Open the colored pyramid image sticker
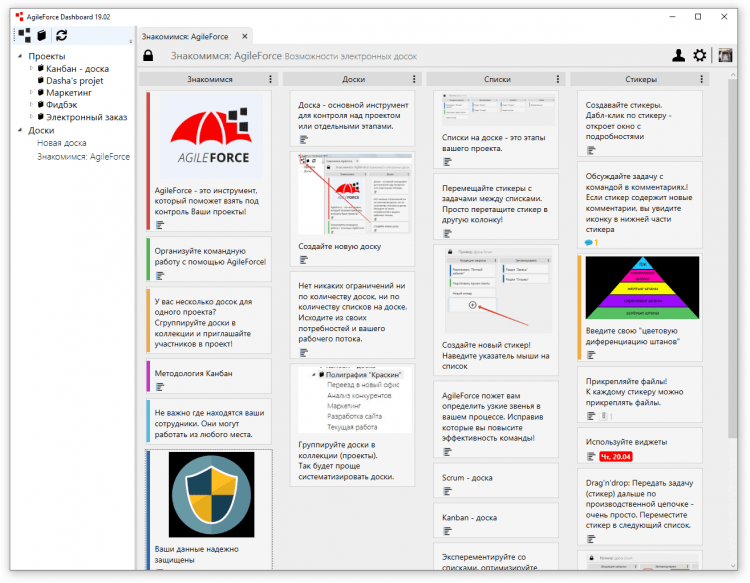 tap(642, 288)
